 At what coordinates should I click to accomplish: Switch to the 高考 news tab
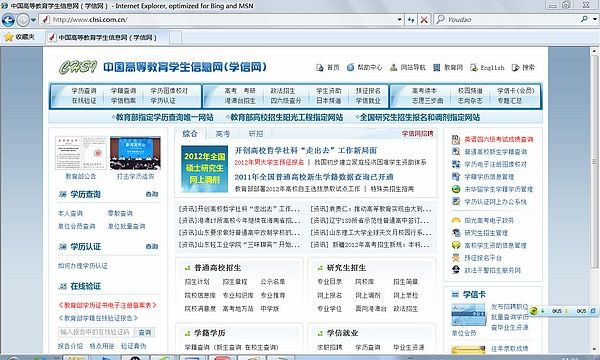pos(223,134)
